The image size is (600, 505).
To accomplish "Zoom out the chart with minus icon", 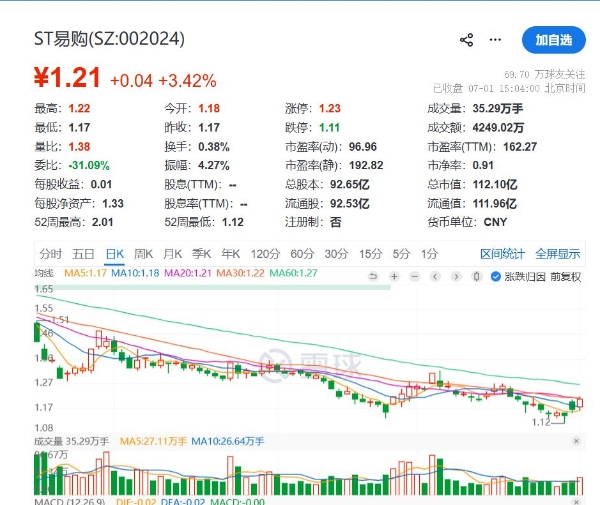I will [x=415, y=276].
